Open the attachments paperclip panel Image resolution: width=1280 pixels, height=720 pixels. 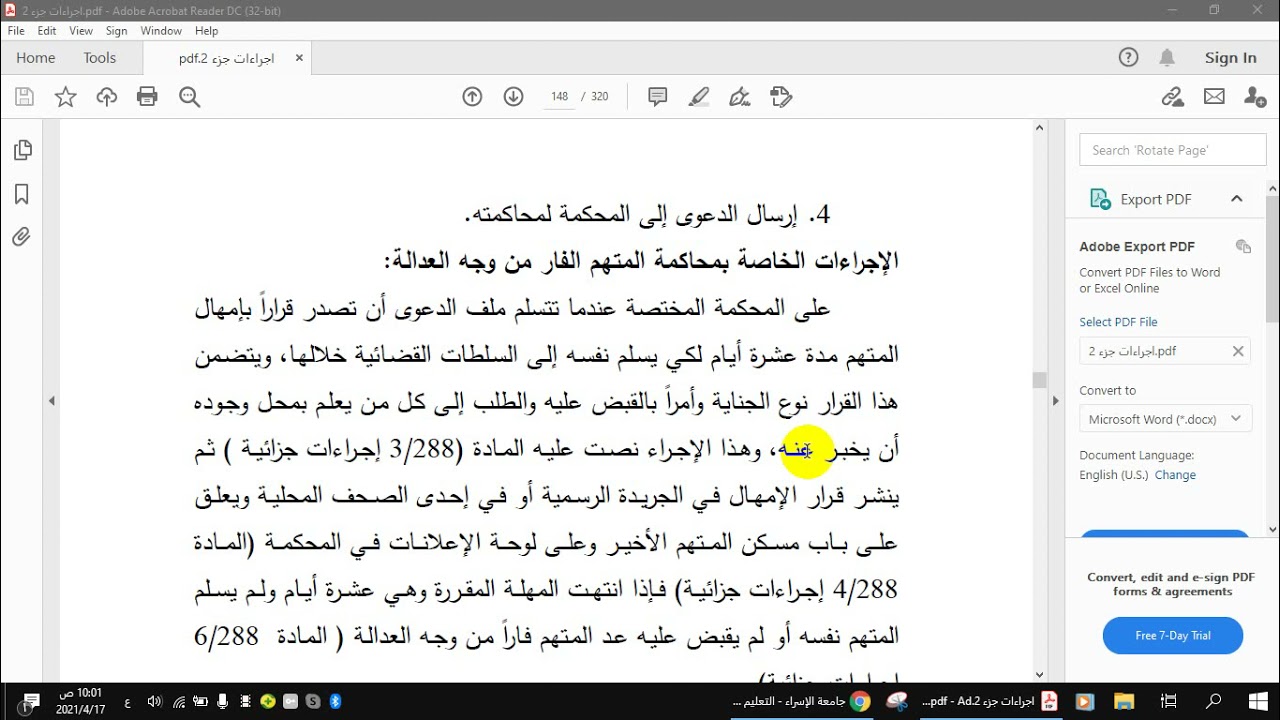[22, 237]
